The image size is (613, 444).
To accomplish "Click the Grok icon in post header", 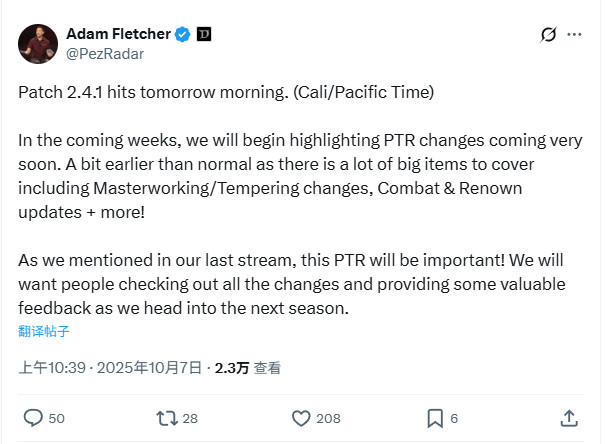I will point(547,35).
